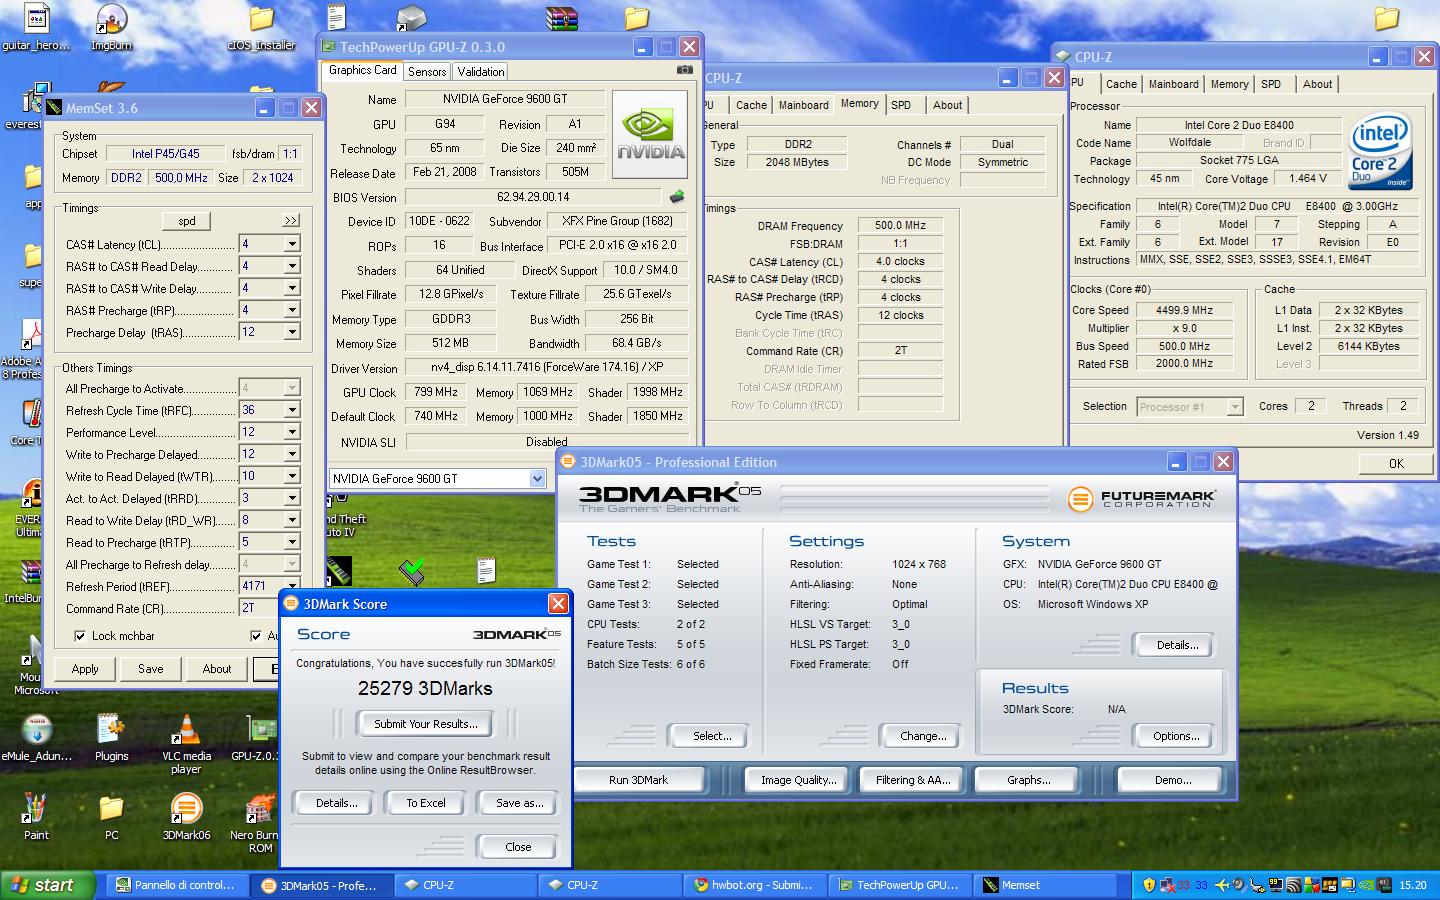The height and width of the screenshot is (900, 1440).
Task: Click the Image Quality button in 3DMark05
Action: pyautogui.click(x=798, y=780)
